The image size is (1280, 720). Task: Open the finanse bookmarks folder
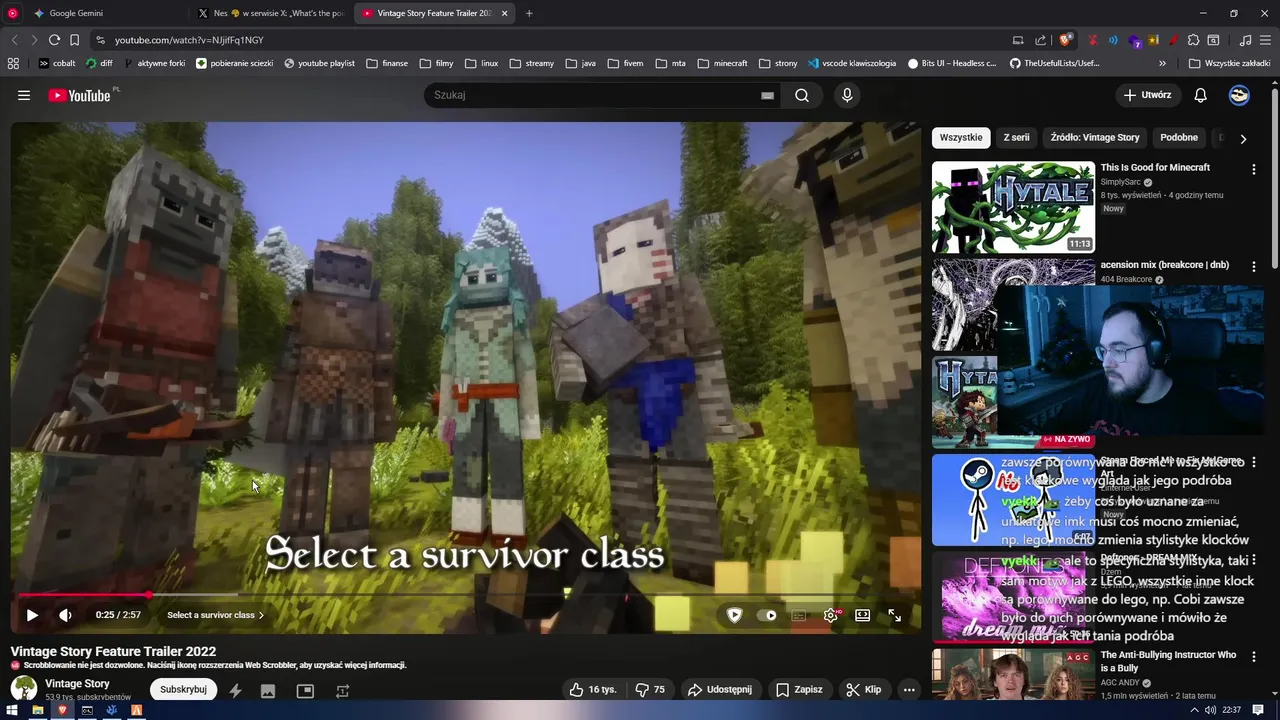point(387,63)
